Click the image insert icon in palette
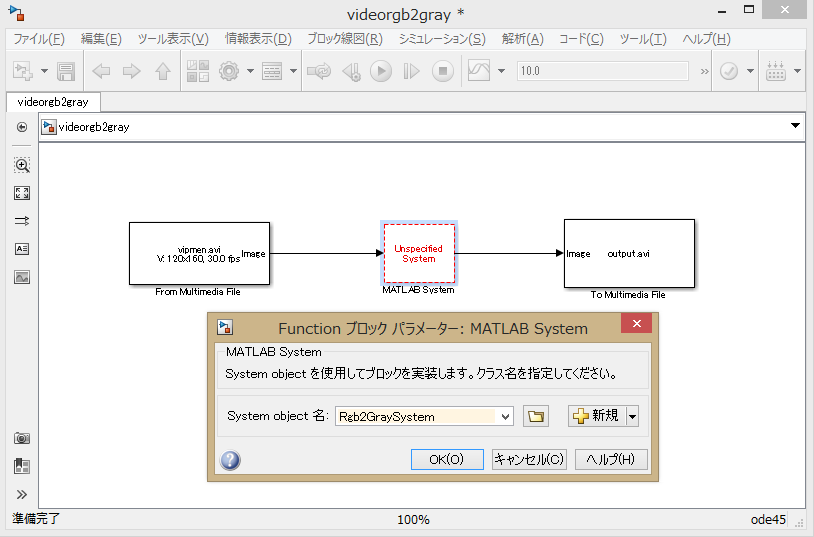Viewport: 814px width, 537px height. (x=22, y=277)
